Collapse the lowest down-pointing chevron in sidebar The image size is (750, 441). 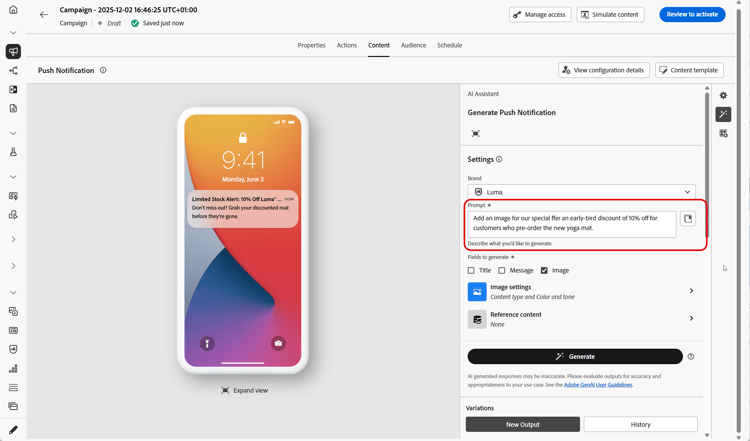click(13, 293)
